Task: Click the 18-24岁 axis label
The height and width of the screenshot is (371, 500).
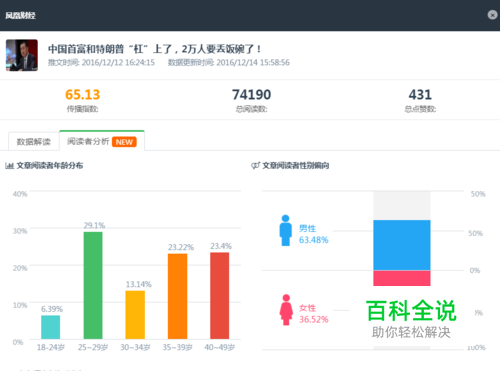Action: coord(51,347)
